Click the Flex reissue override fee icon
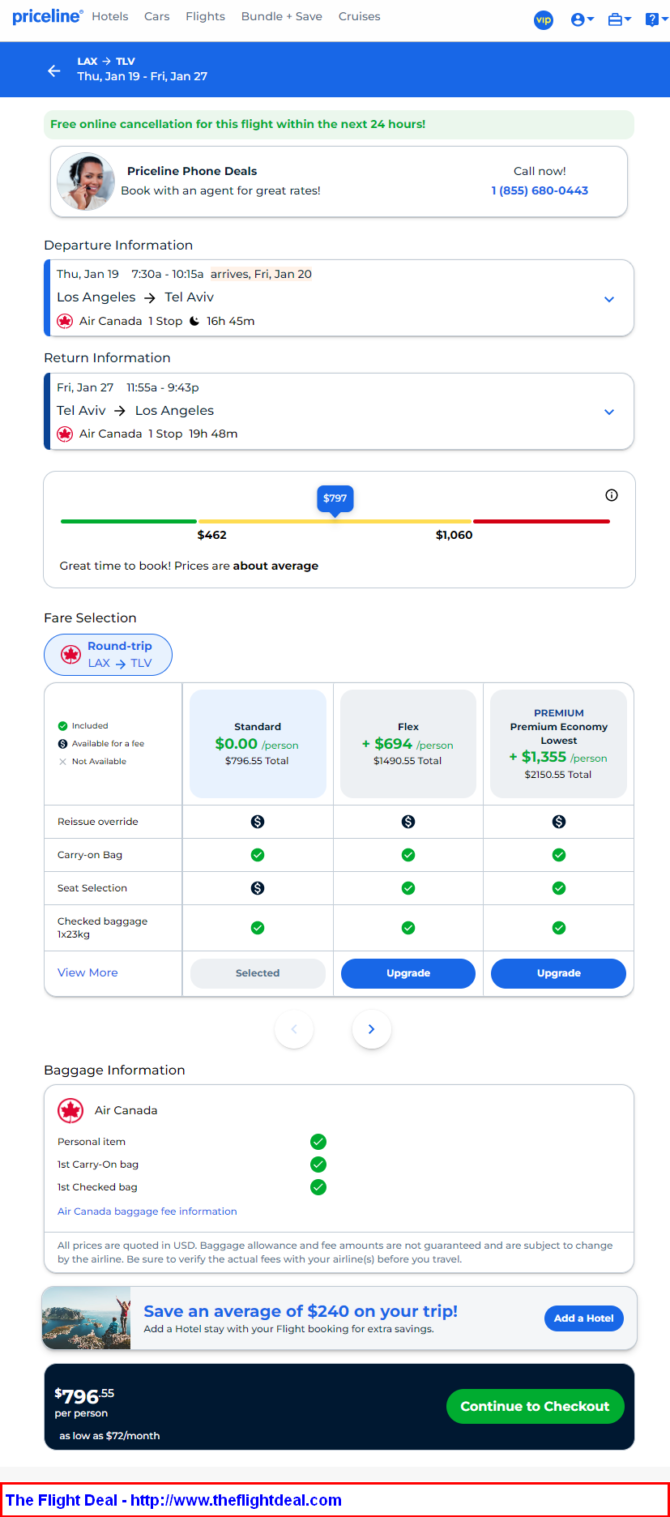 click(408, 822)
